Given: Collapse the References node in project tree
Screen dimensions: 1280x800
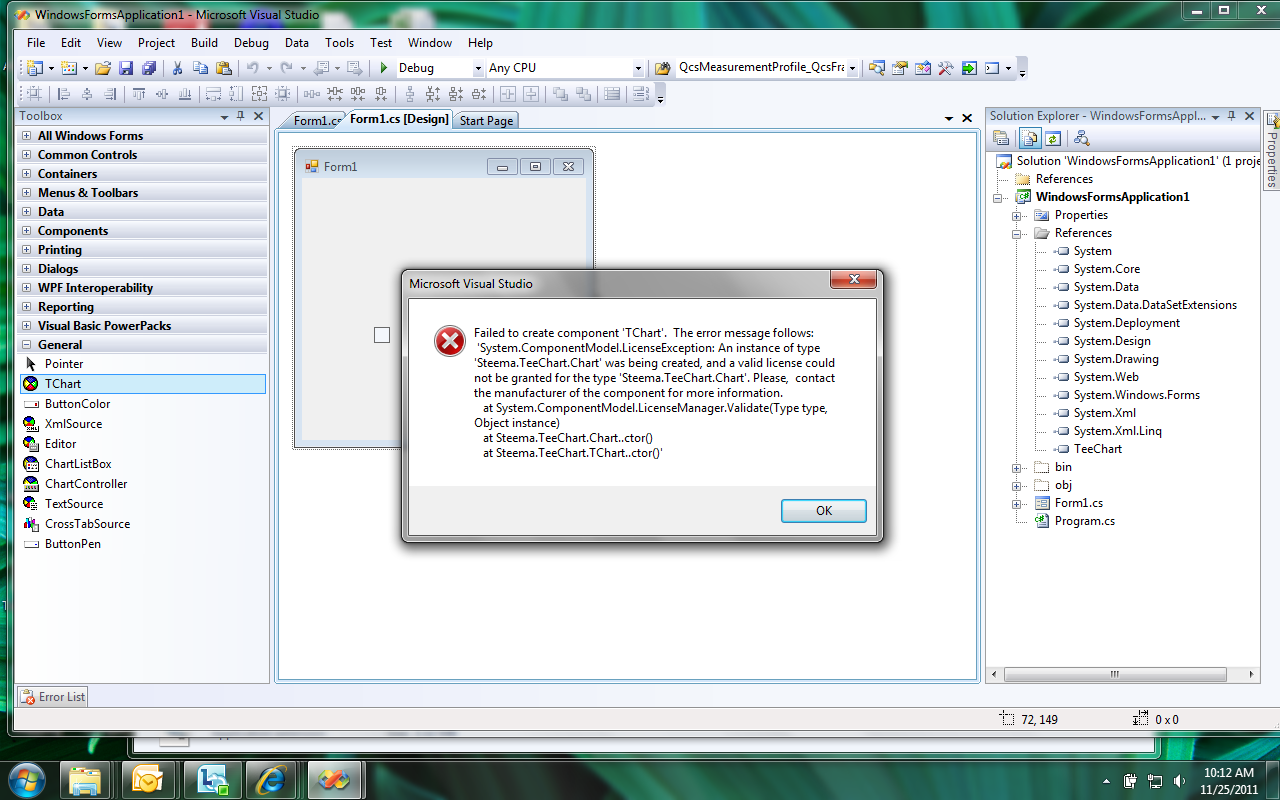Looking at the screenshot, I should click(x=1016, y=233).
